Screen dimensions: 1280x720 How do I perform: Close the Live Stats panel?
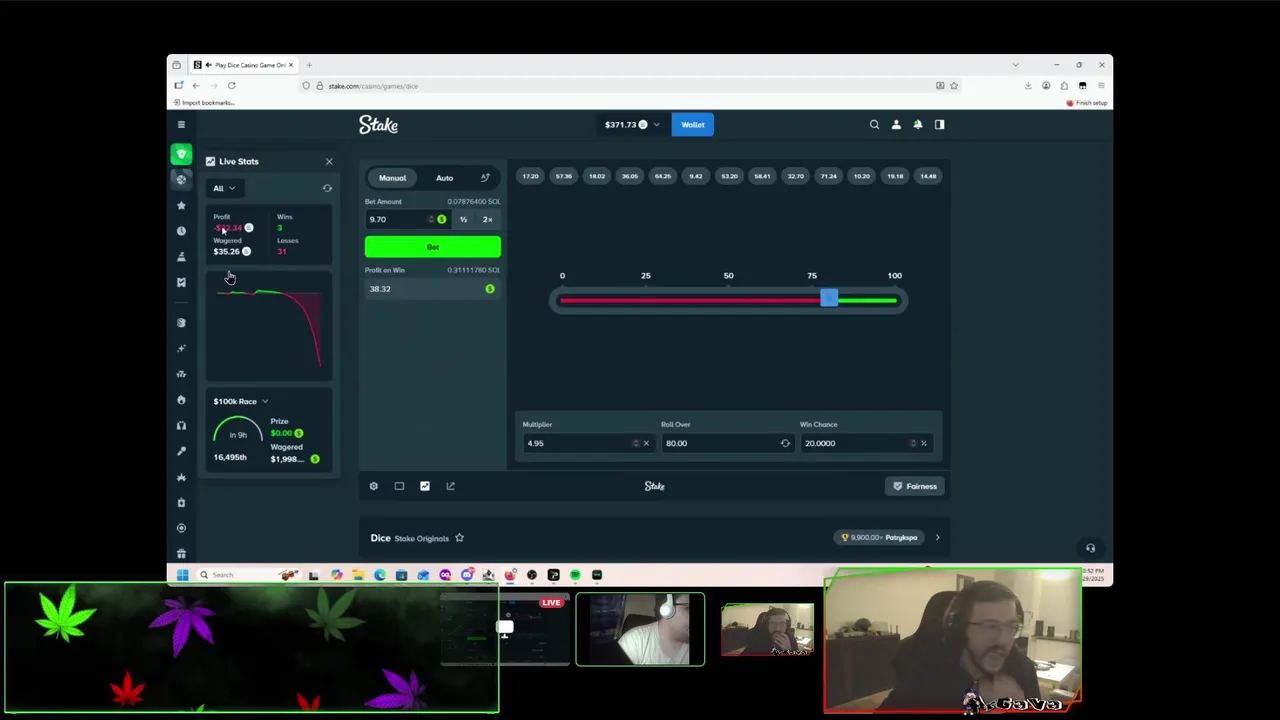click(329, 161)
